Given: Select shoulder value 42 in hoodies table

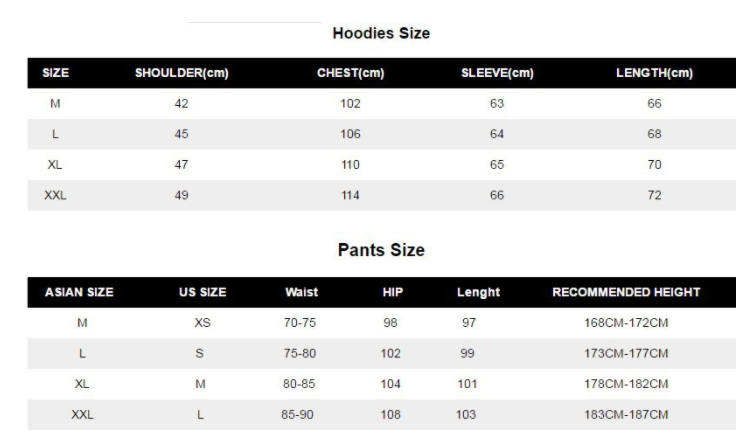Looking at the screenshot, I should 181,103.
